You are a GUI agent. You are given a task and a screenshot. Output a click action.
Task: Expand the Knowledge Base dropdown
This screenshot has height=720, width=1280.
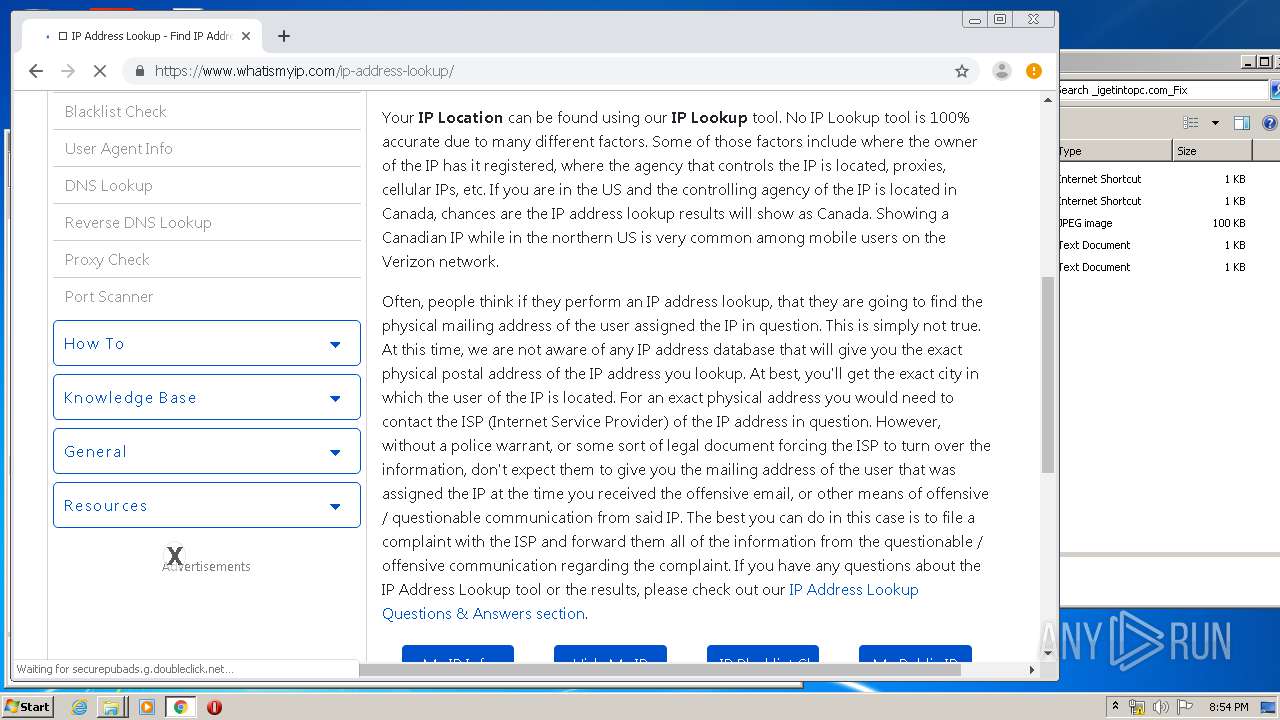click(207, 397)
